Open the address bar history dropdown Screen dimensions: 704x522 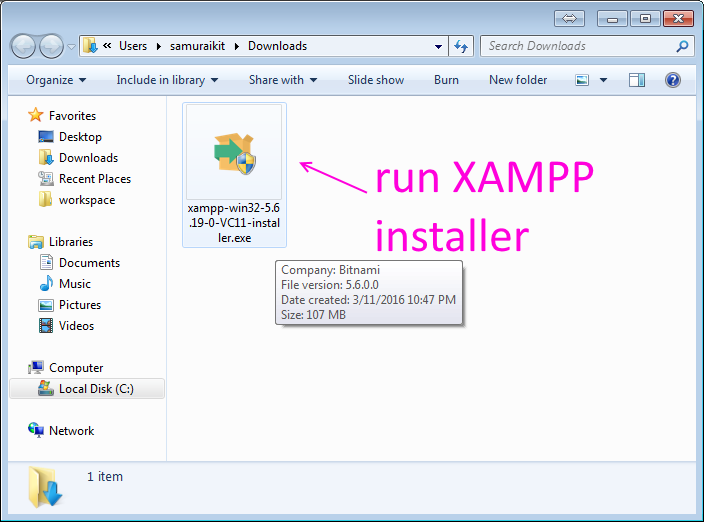(438, 46)
